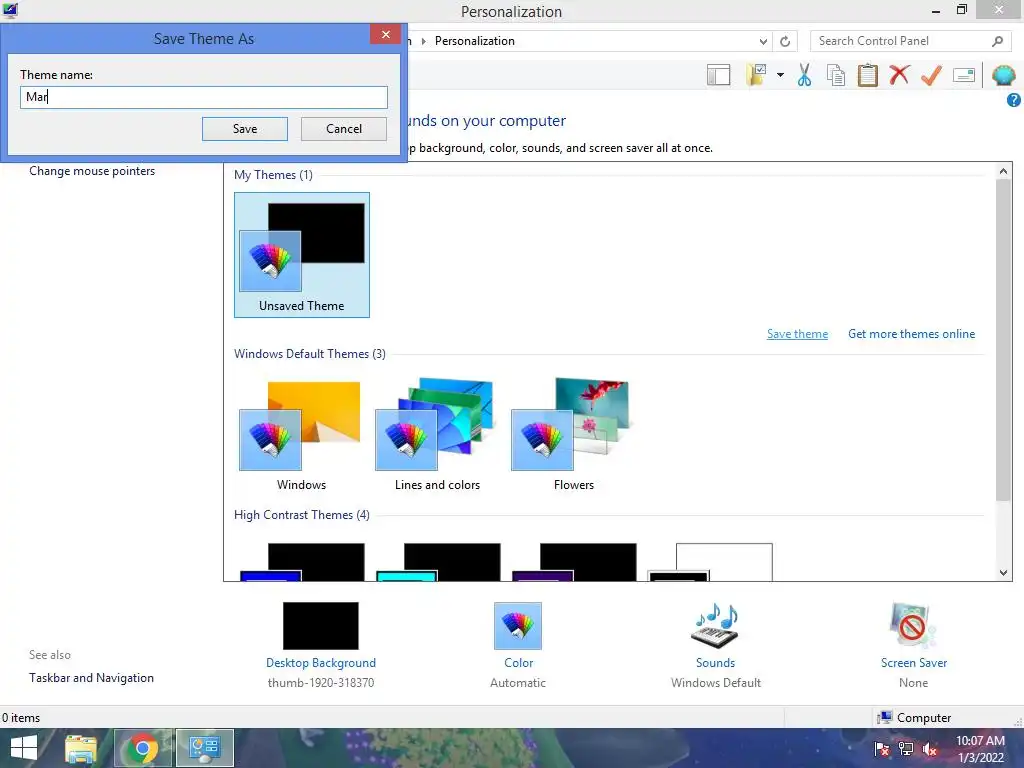This screenshot has width=1024, height=768.
Task: Select the purple high contrast theme thumbnail
Action: (x=574, y=562)
